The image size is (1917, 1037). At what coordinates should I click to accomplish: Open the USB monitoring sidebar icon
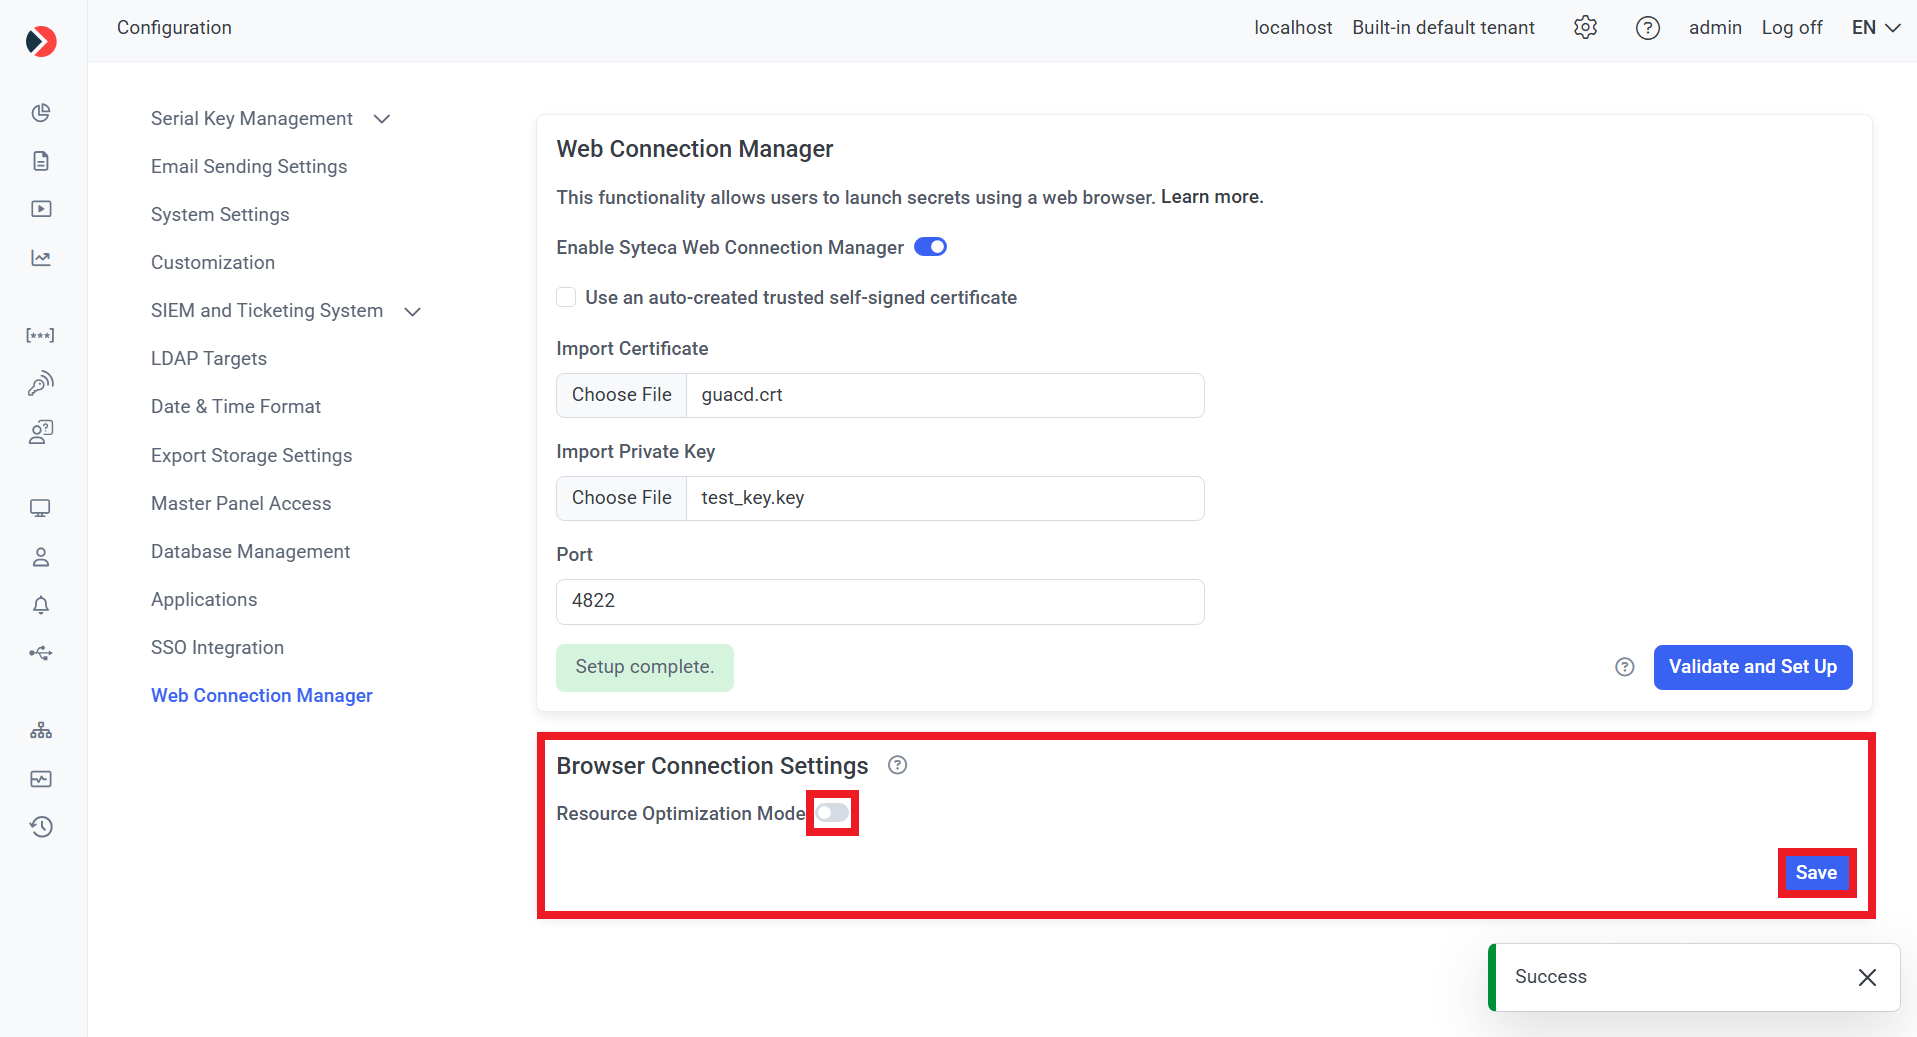tap(41, 653)
